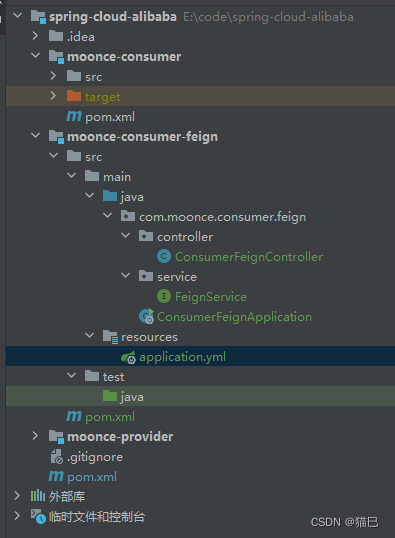Viewport: 395px width, 538px height.
Task: Expand the 临时文件和控制台 node
Action: coord(17,515)
